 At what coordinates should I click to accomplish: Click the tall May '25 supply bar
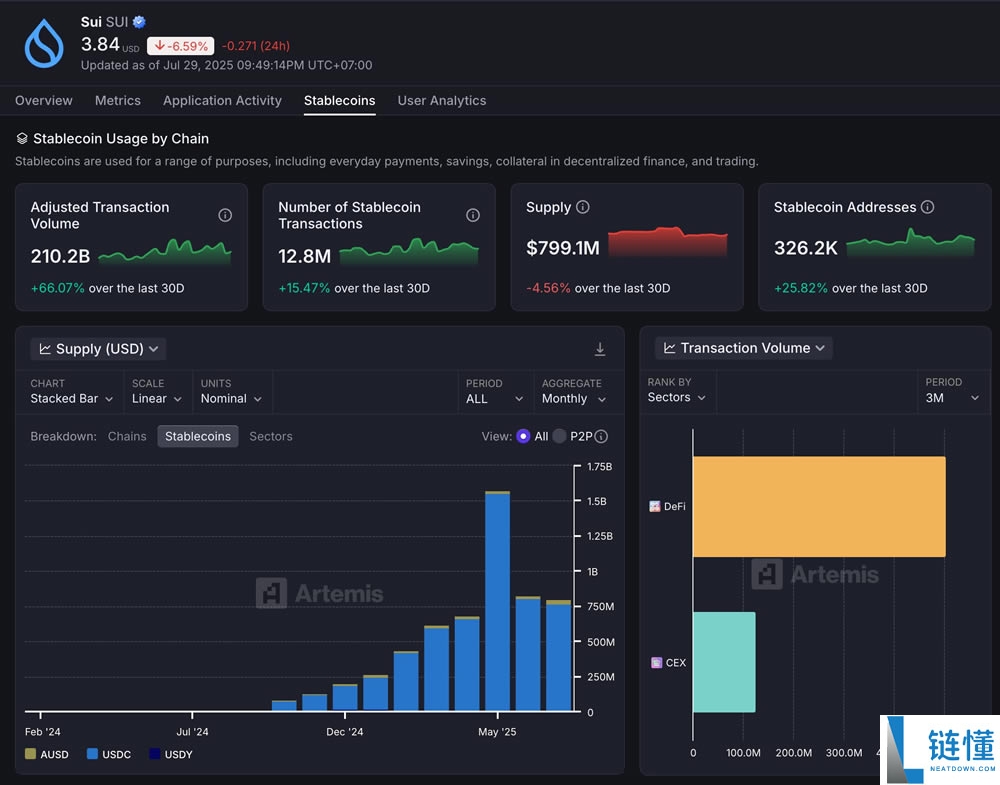(x=497, y=600)
